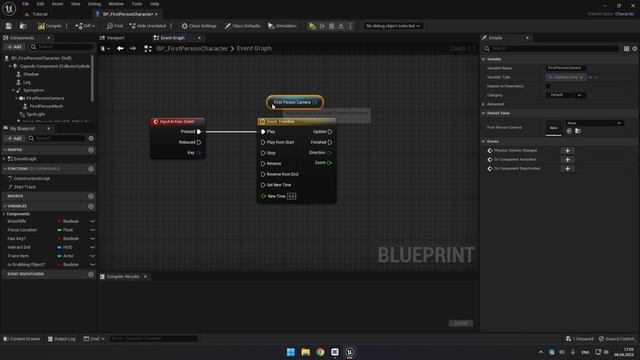Open the Variable Type dropdown
The width and height of the screenshot is (640, 360).
566,77
